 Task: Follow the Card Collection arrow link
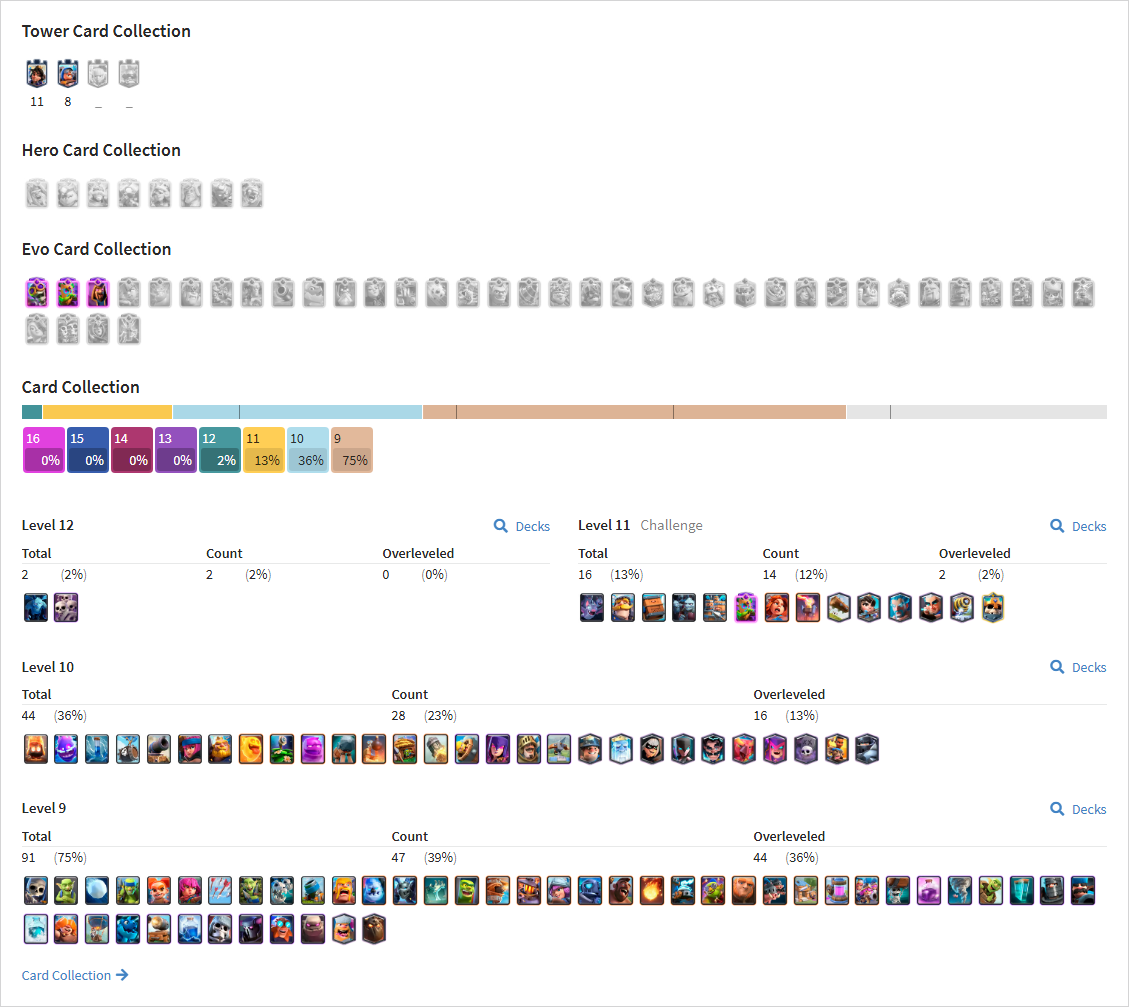pyautogui.click(x=75, y=975)
